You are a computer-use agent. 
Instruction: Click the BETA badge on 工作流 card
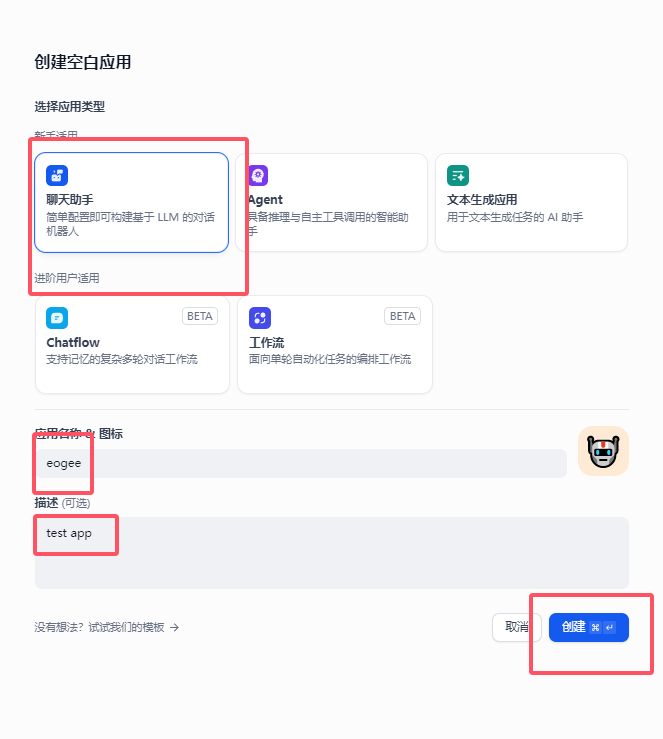[x=402, y=316]
